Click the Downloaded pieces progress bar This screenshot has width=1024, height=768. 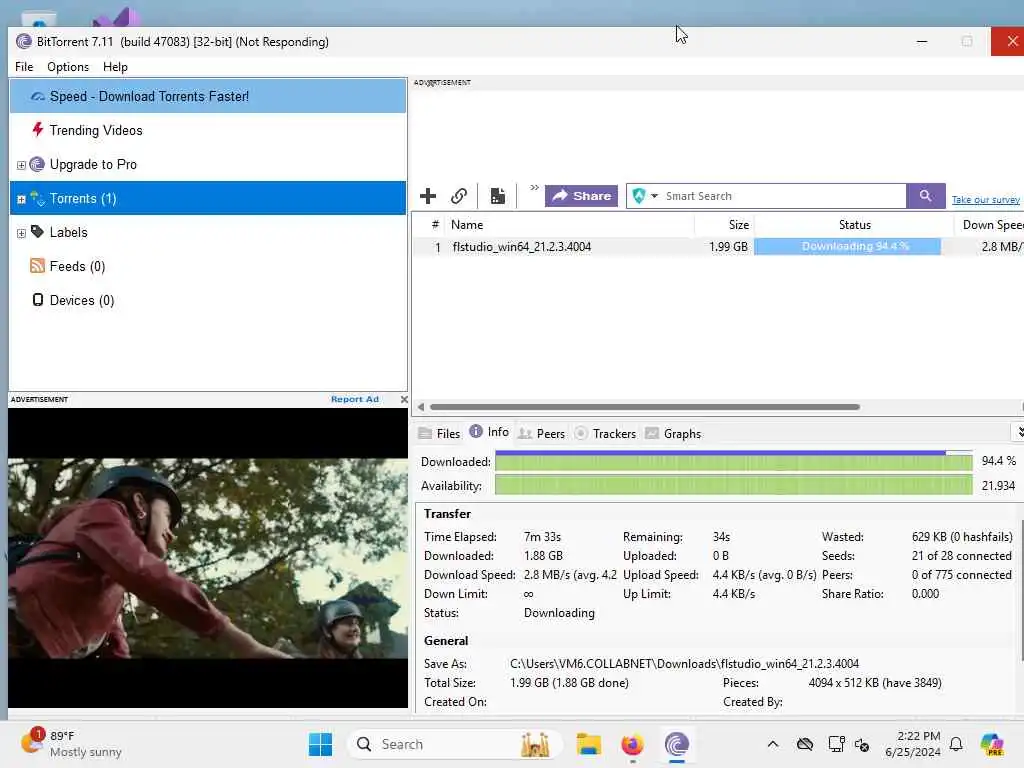coord(733,461)
